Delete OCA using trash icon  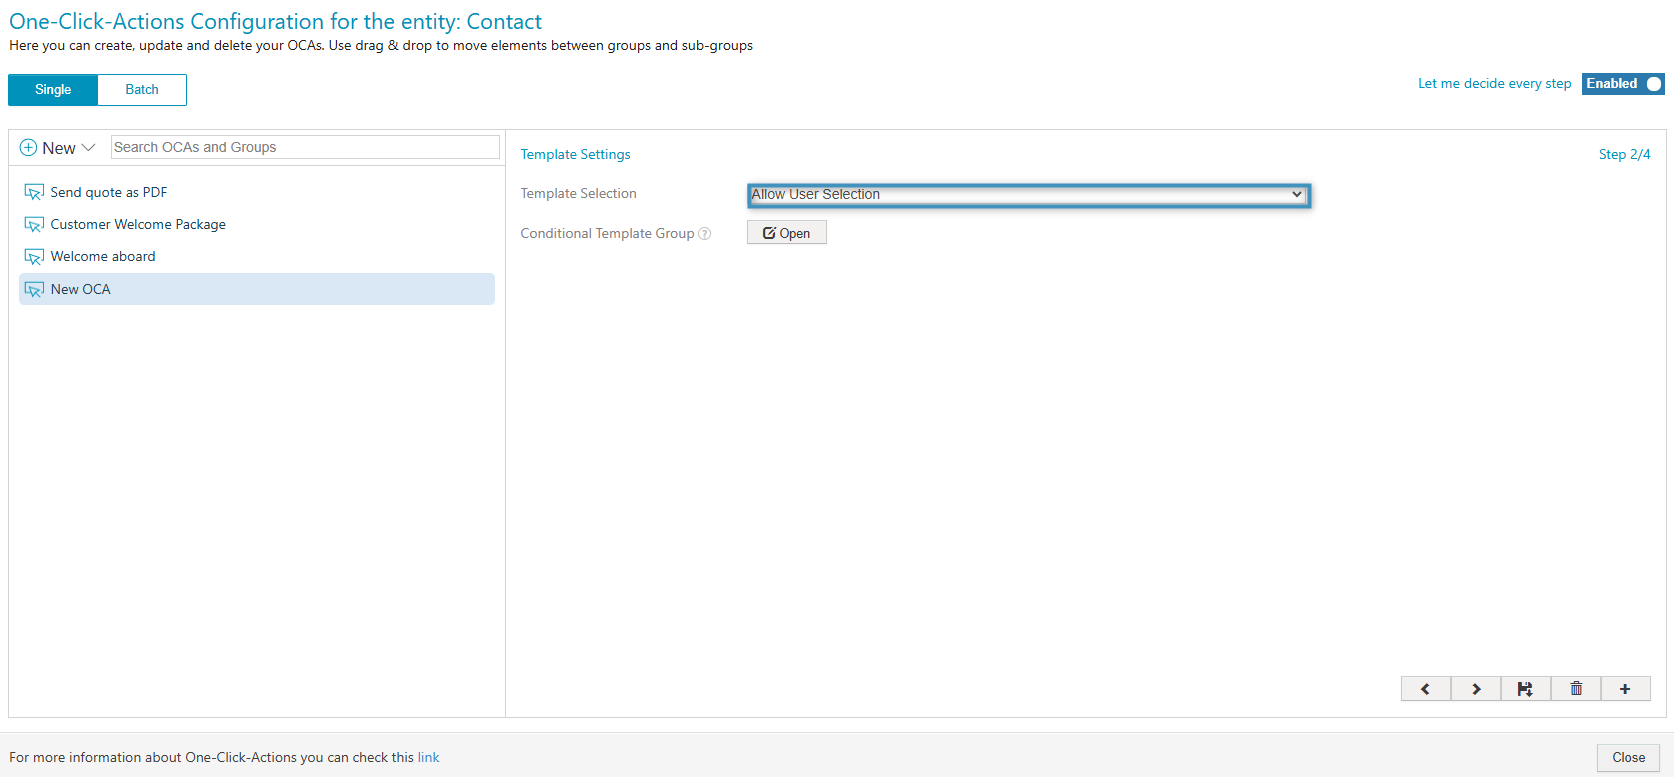(1576, 689)
